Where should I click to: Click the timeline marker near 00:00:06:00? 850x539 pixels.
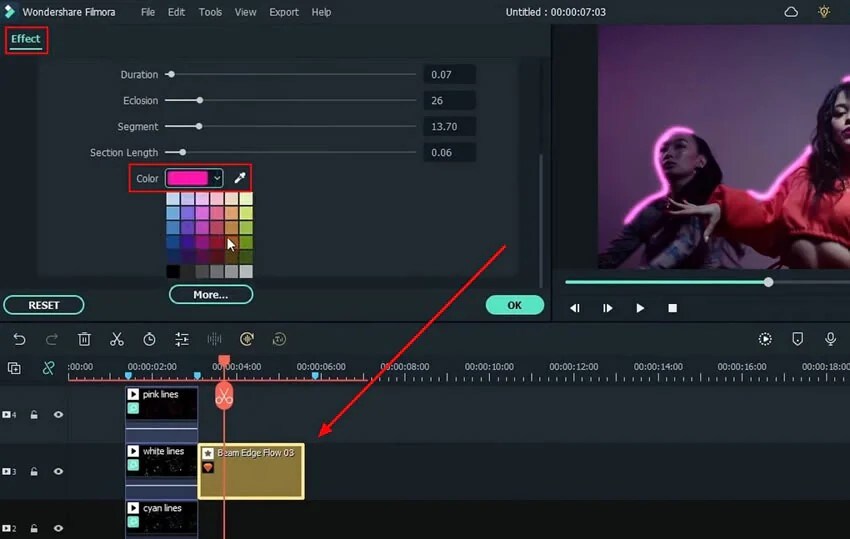coord(315,375)
